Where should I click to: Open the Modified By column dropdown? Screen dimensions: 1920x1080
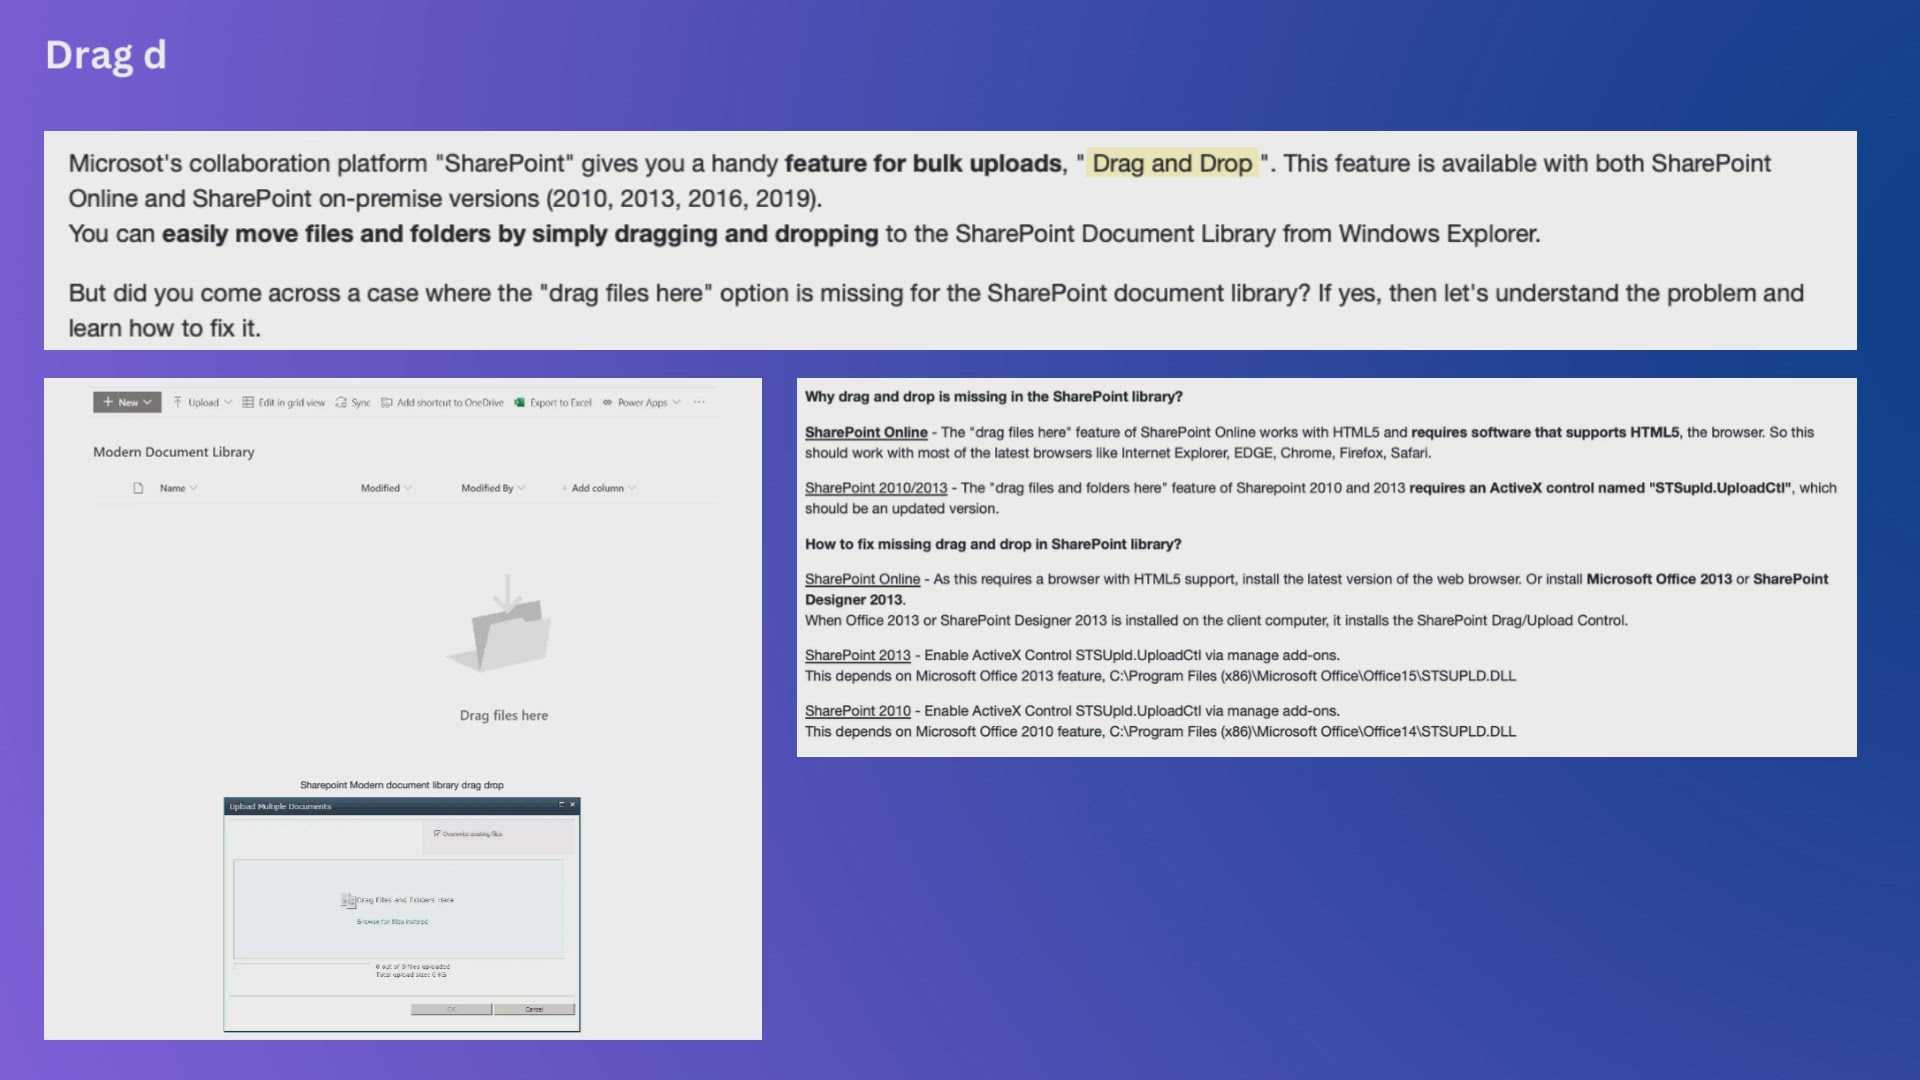[x=521, y=488]
